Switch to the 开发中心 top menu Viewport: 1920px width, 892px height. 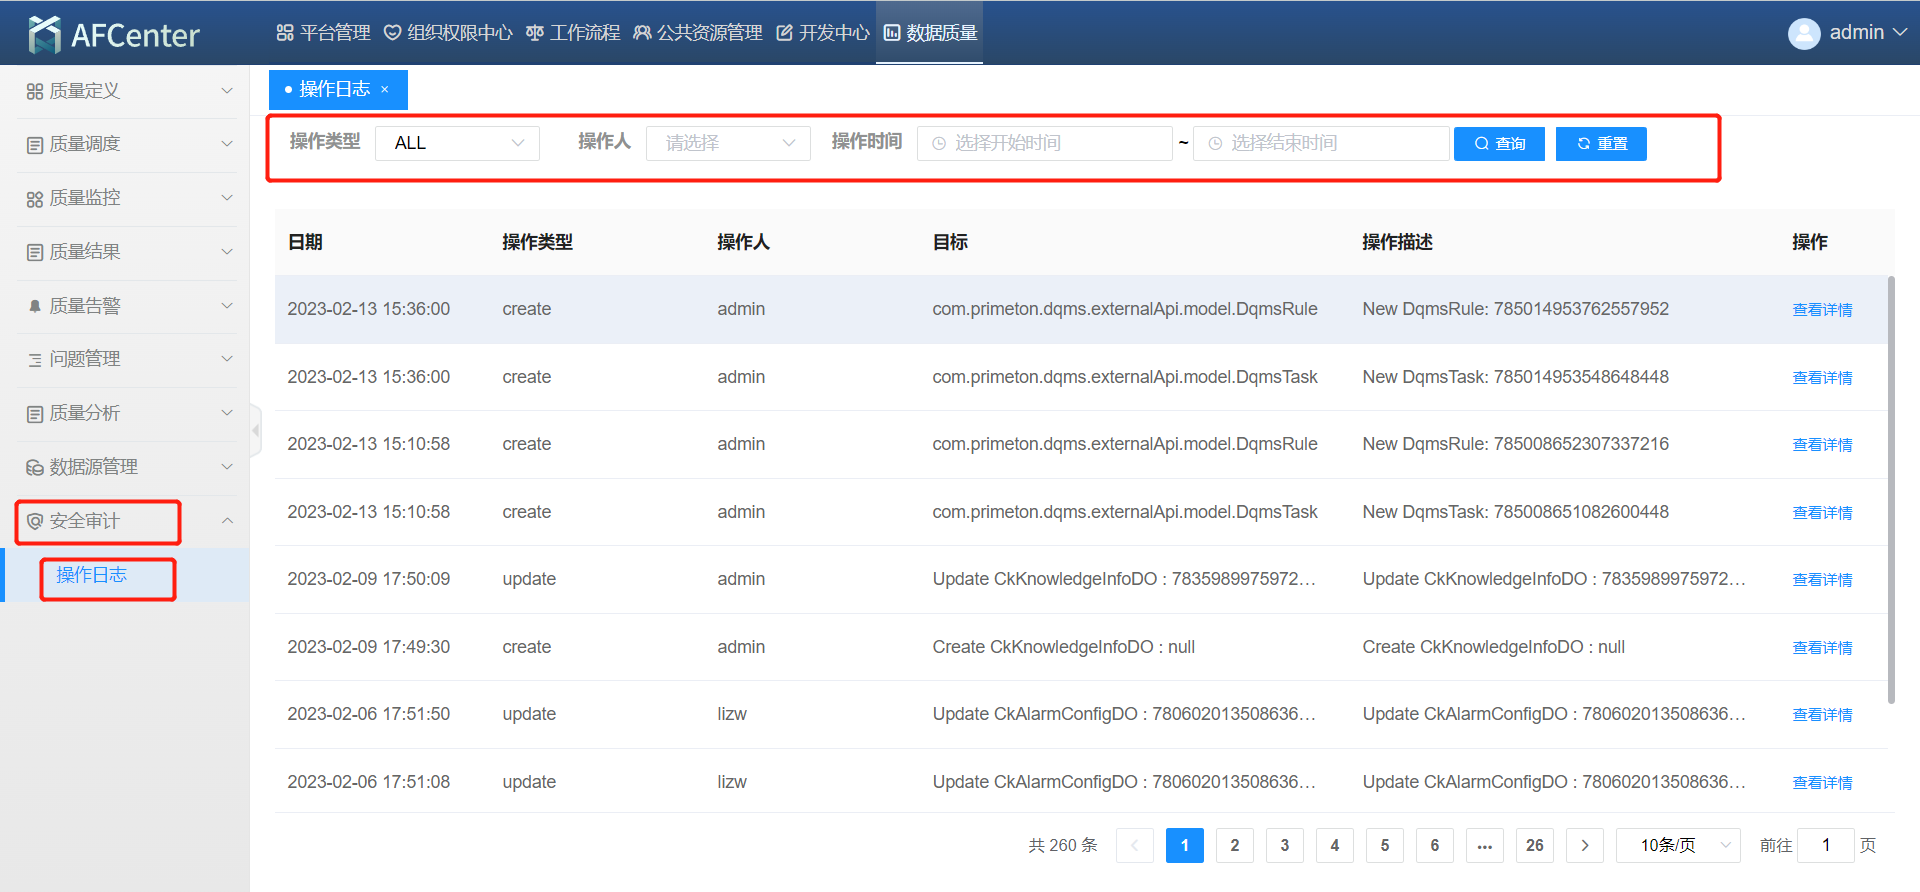pos(822,33)
